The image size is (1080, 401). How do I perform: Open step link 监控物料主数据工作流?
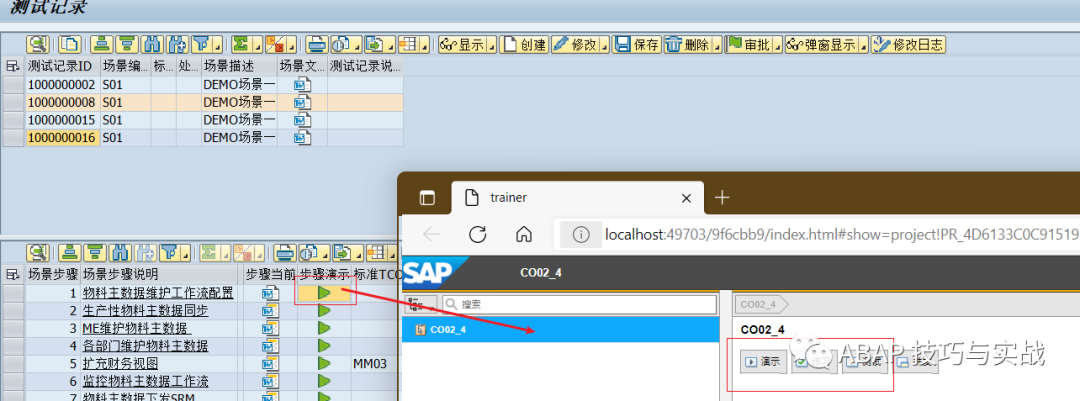pyautogui.click(x=145, y=381)
